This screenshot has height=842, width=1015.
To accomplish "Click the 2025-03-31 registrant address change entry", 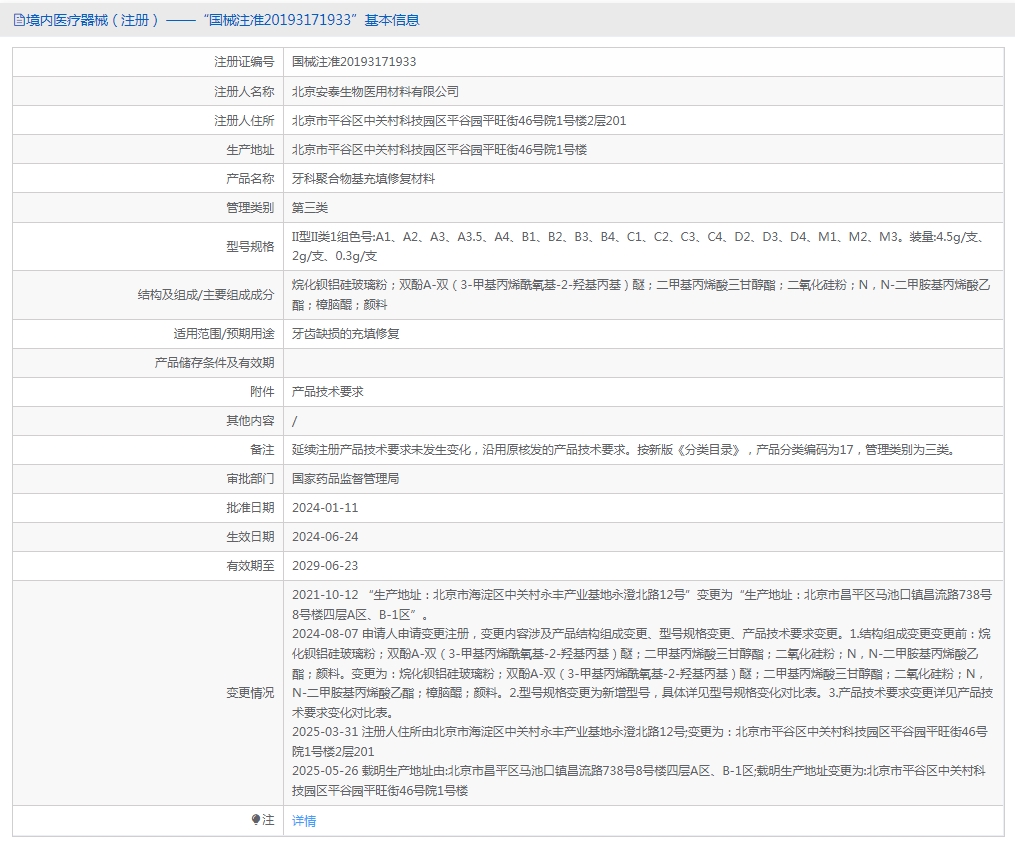I will click(x=640, y=742).
